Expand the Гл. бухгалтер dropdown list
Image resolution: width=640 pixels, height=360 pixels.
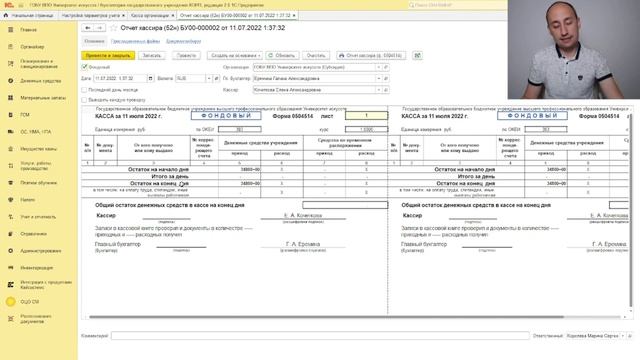click(x=379, y=78)
